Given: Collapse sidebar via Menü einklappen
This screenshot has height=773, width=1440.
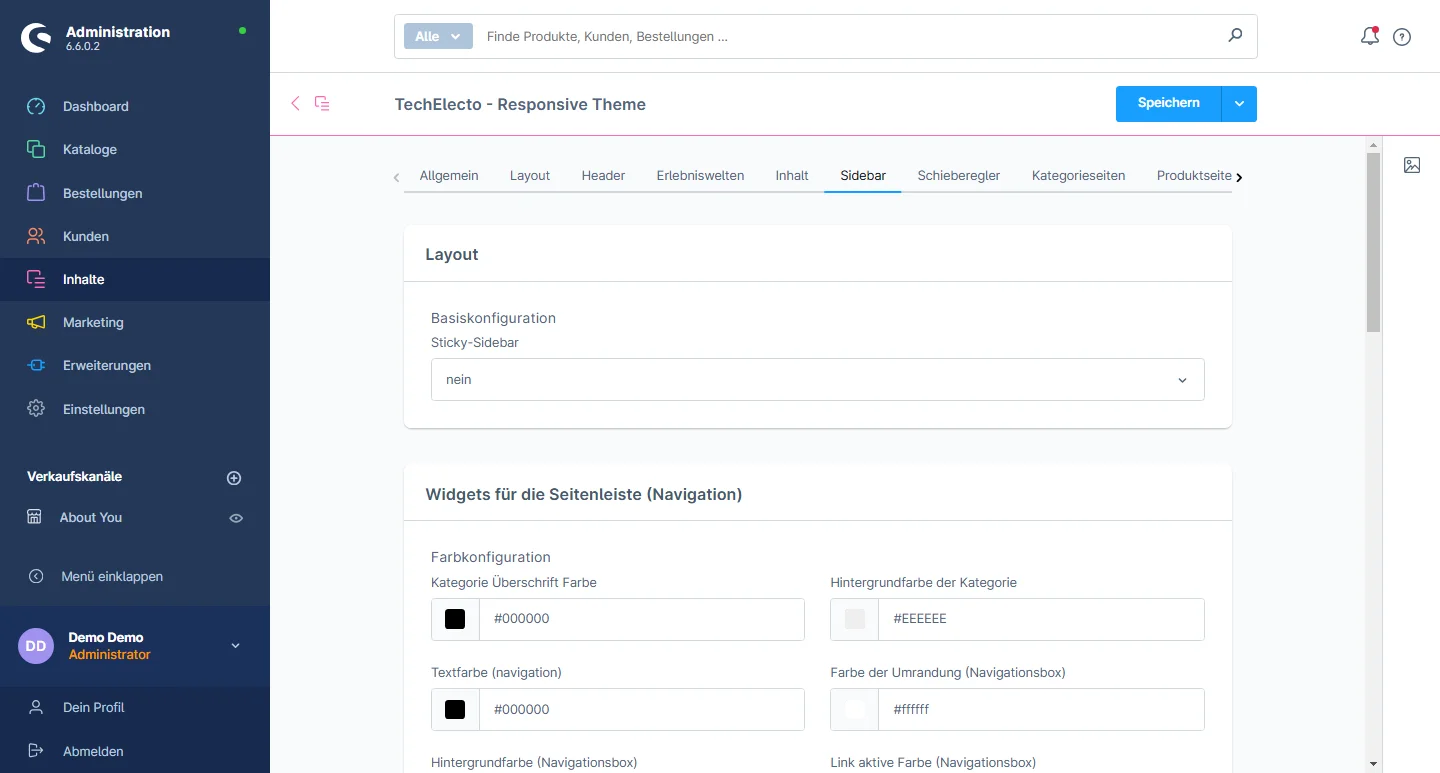Looking at the screenshot, I should [111, 576].
